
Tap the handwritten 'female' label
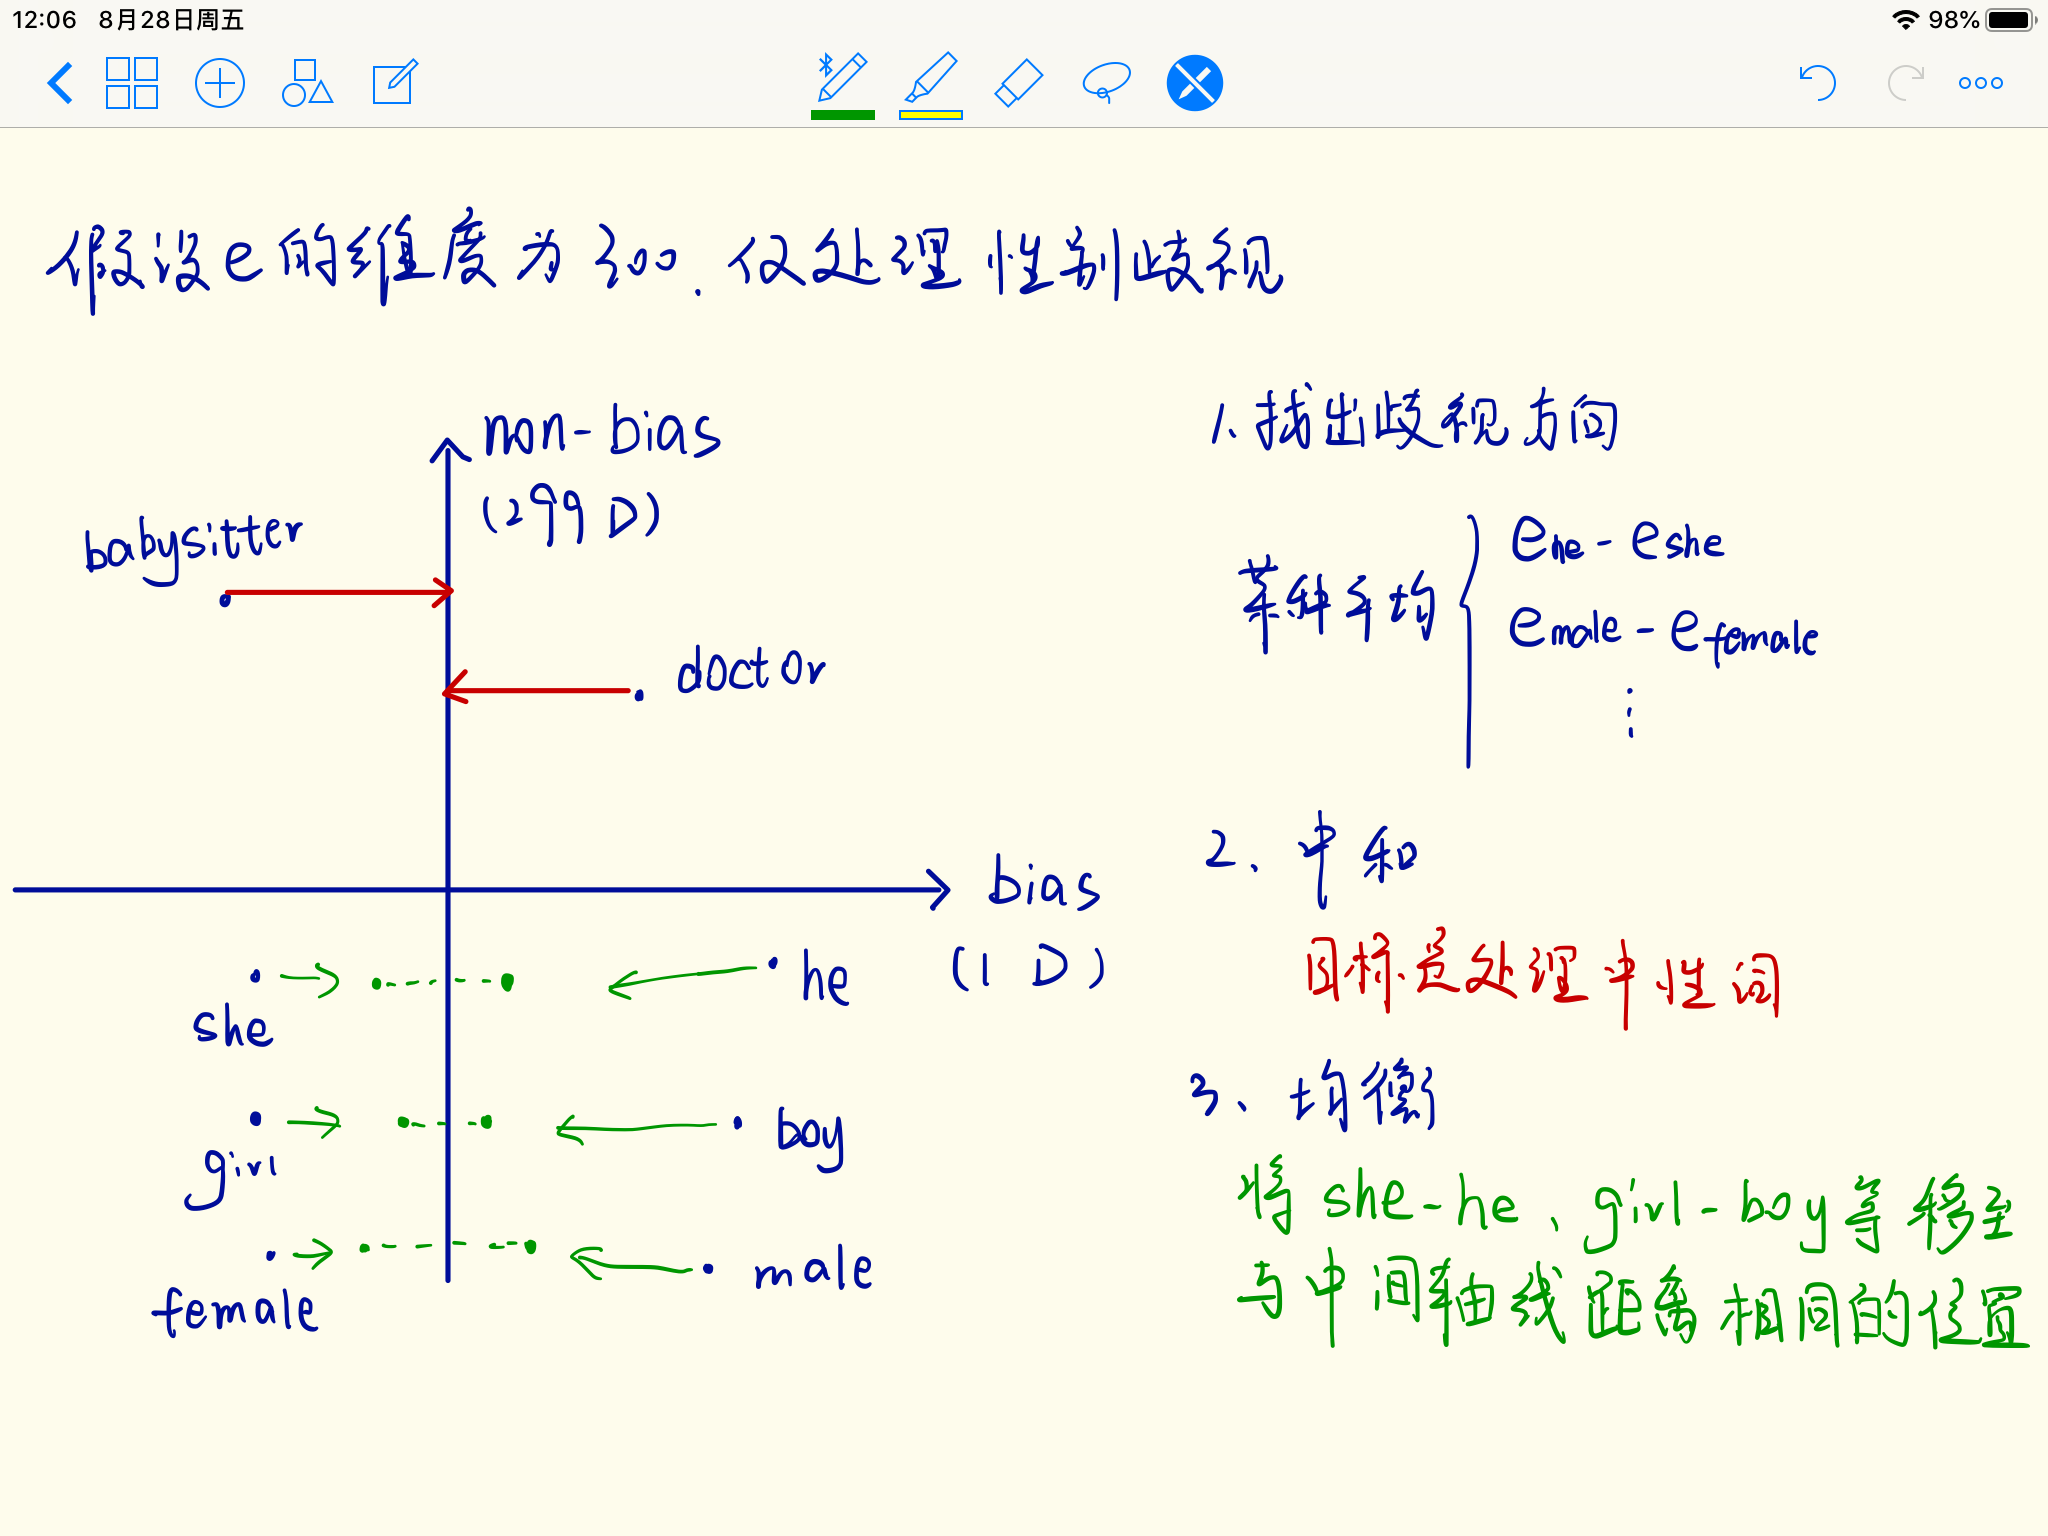(235, 1310)
